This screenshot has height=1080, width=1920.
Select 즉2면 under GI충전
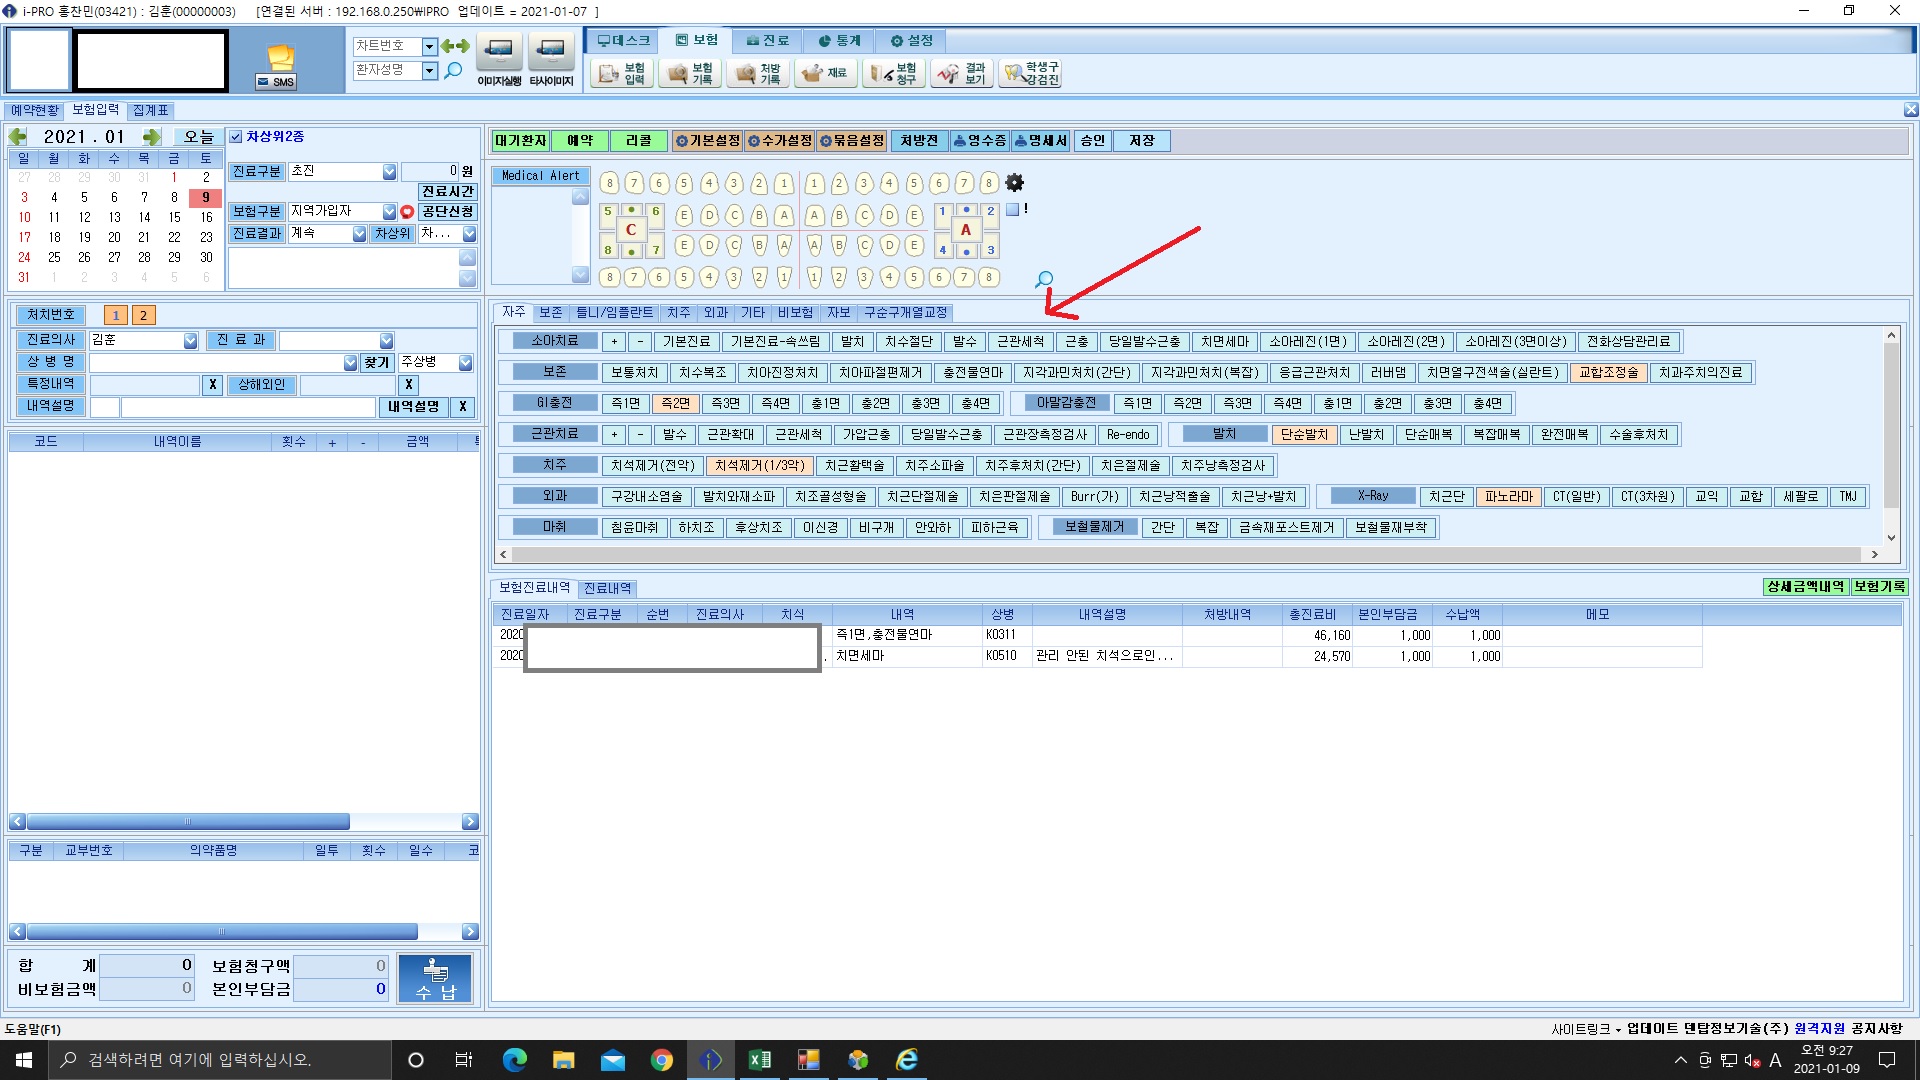[x=675, y=403]
